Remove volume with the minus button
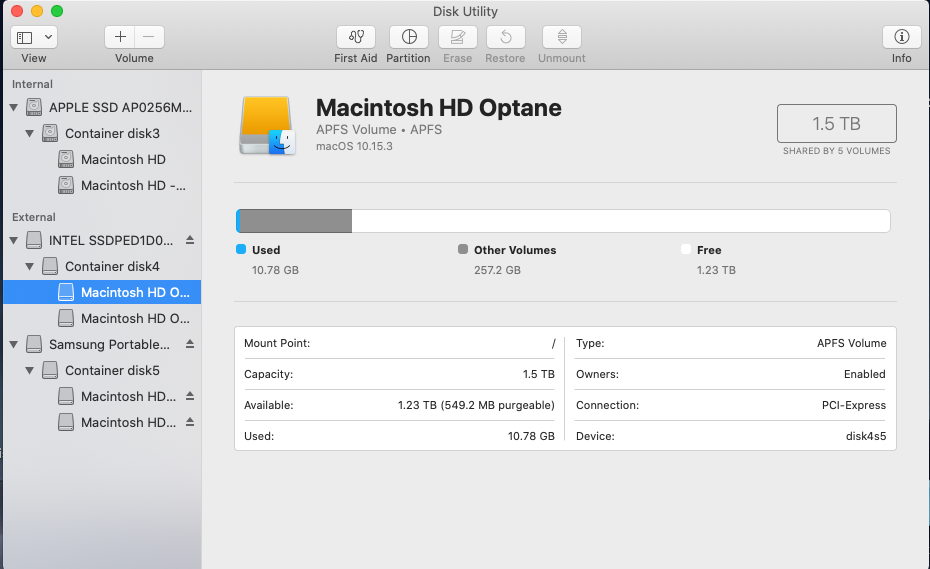 pyautogui.click(x=149, y=37)
